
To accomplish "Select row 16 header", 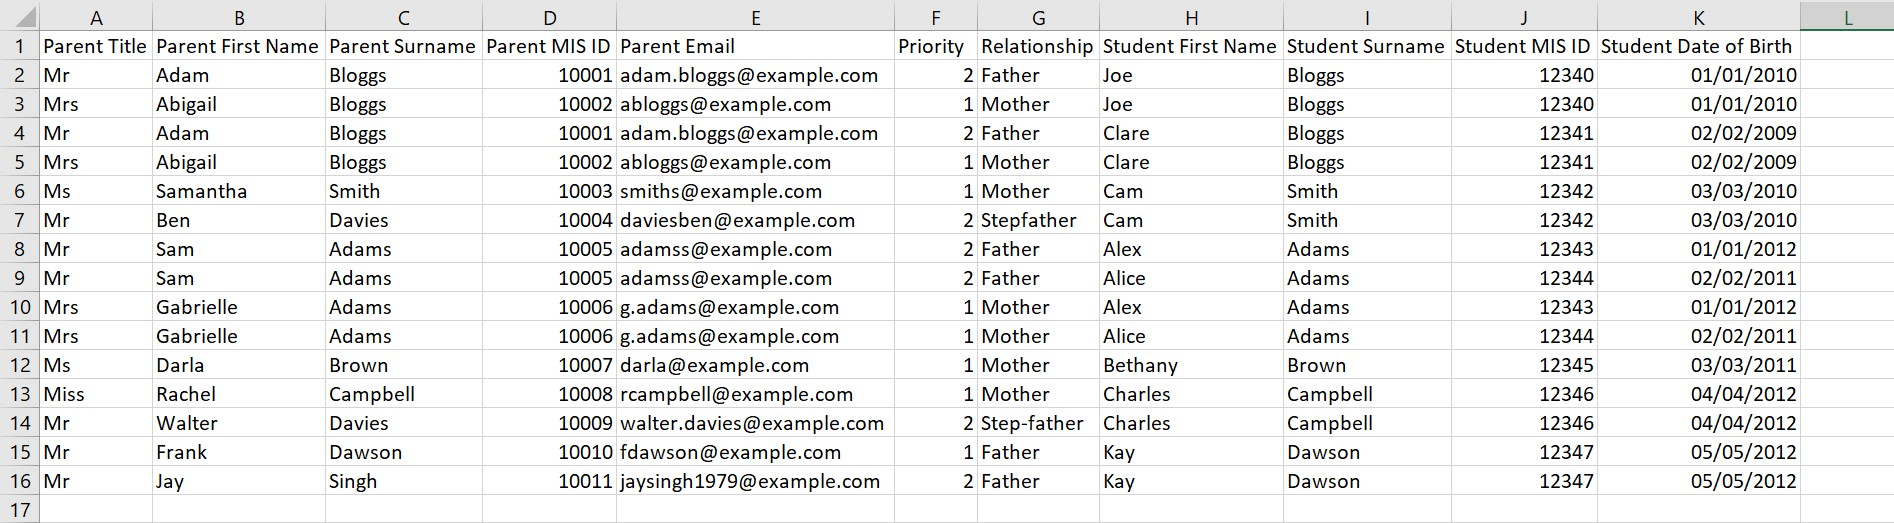I will coord(19,481).
